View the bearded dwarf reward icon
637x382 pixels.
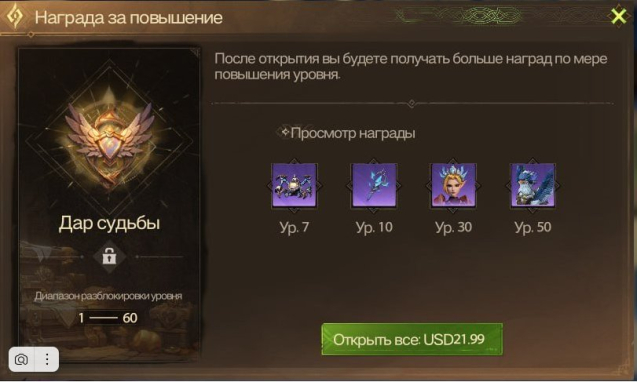pyautogui.click(x=533, y=186)
